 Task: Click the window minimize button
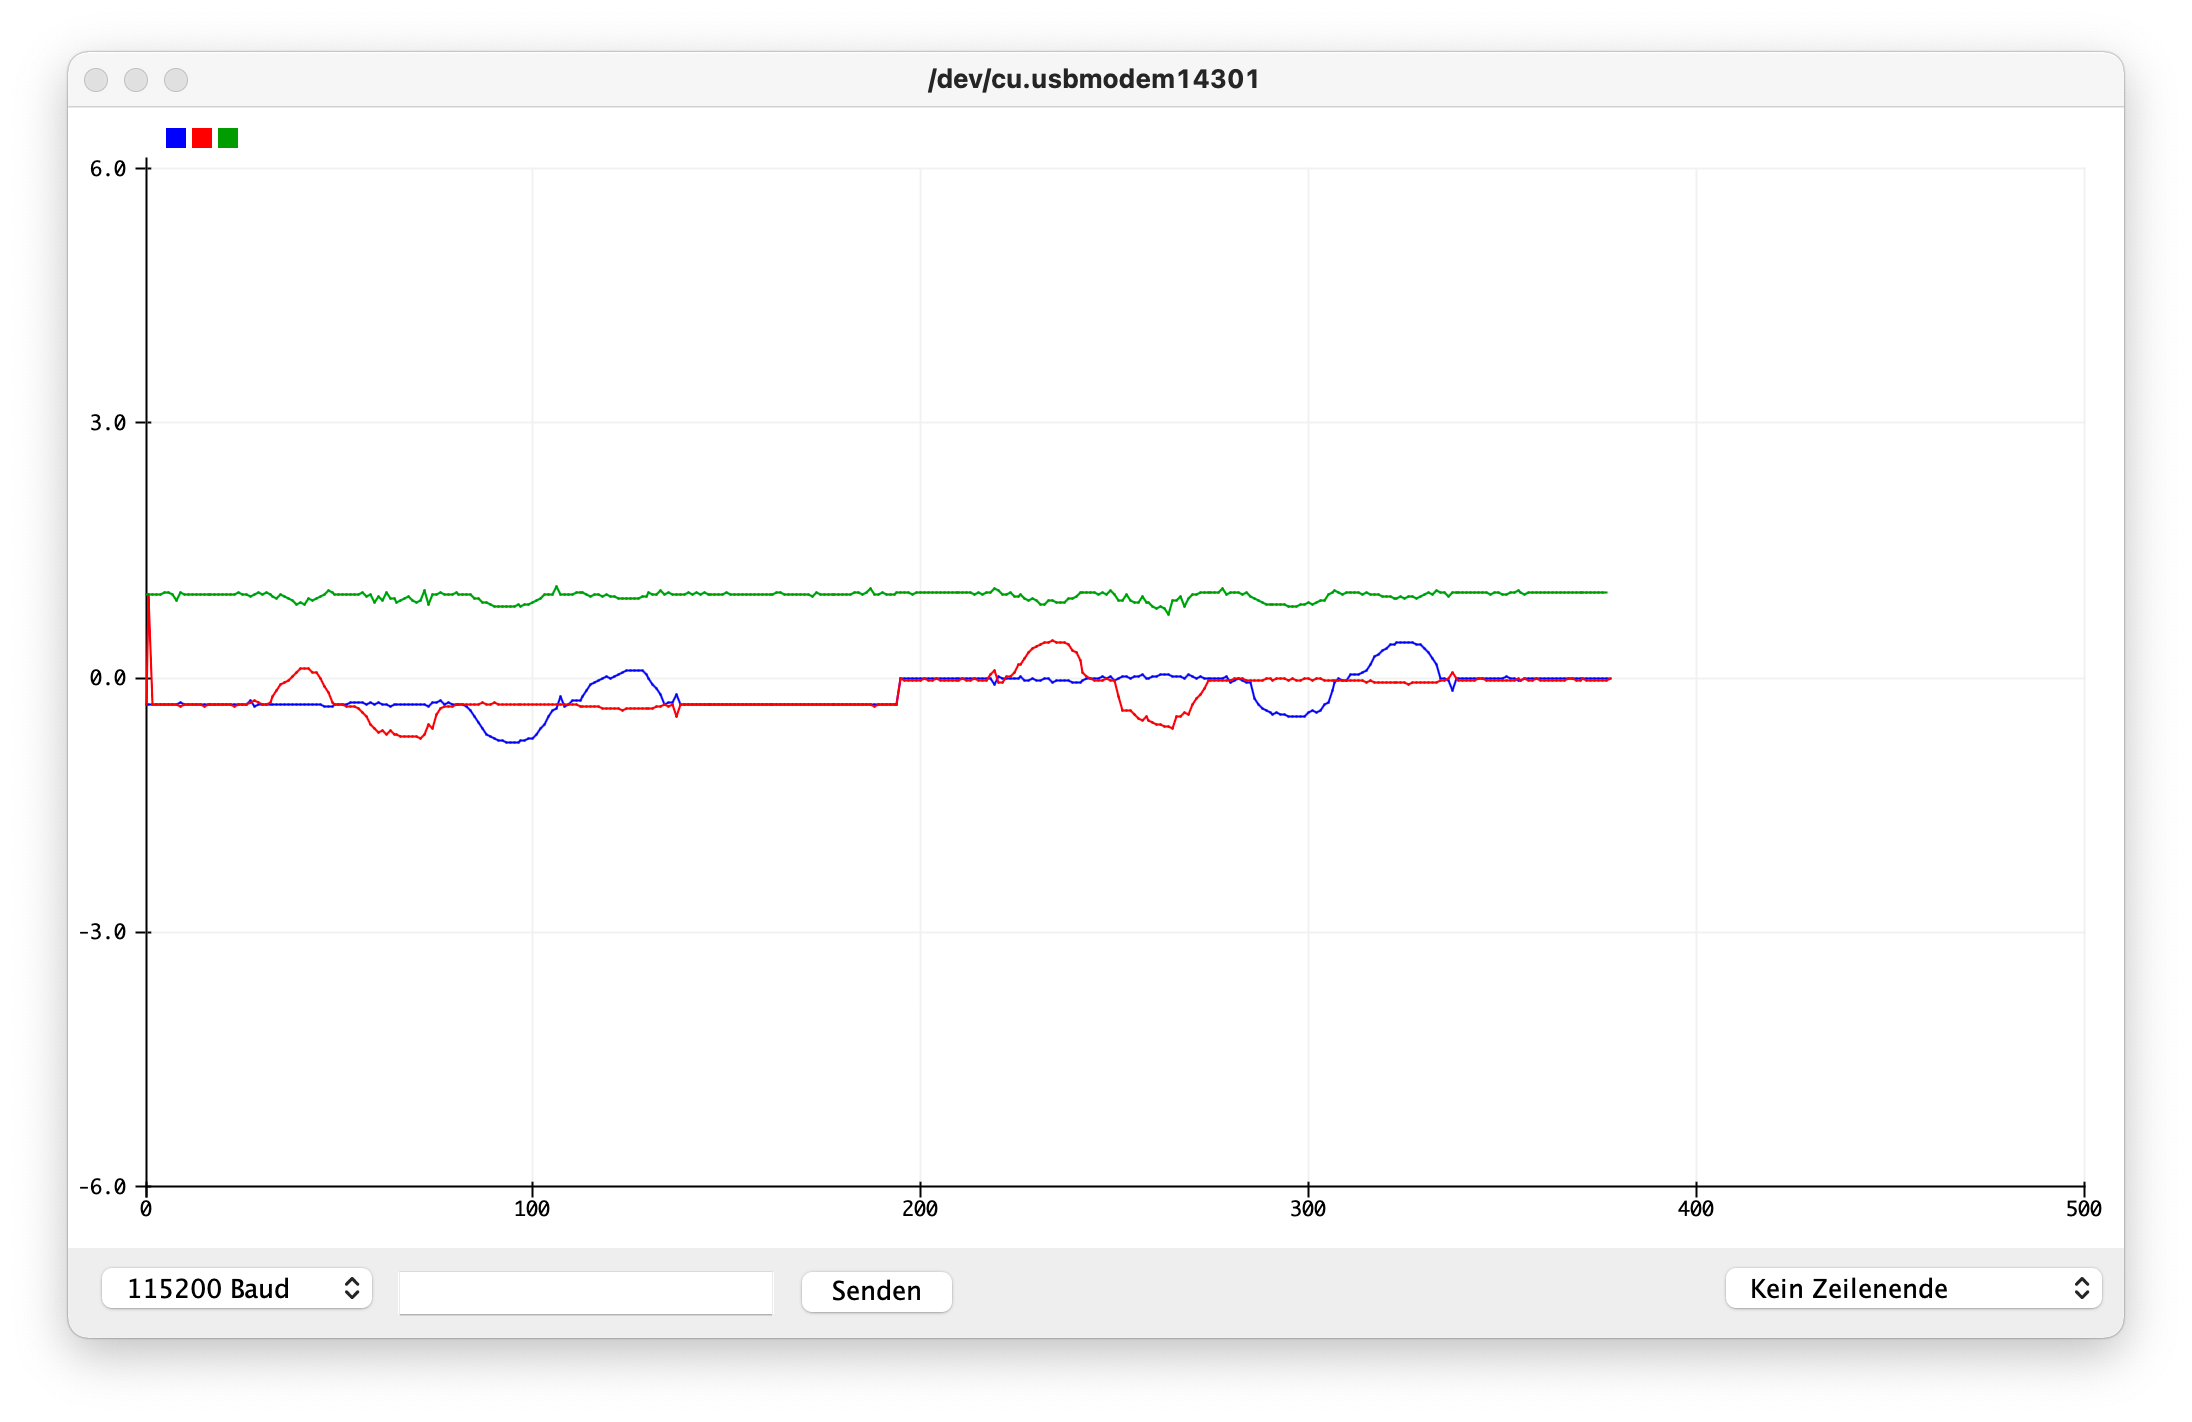pyautogui.click(x=136, y=80)
